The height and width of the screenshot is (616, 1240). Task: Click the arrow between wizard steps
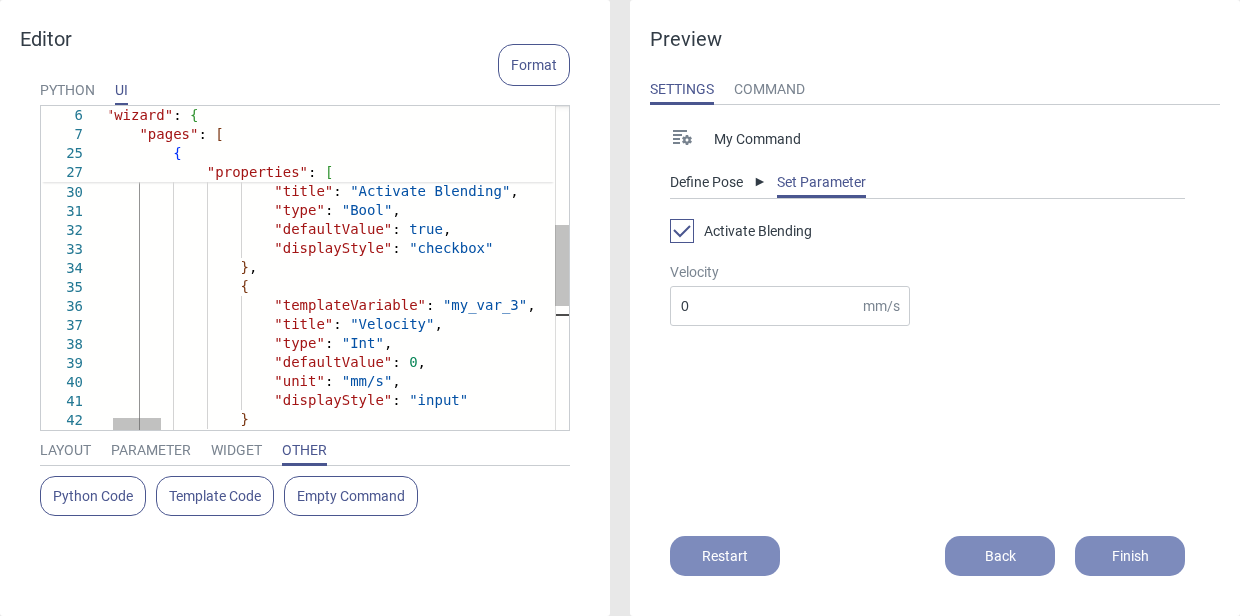coord(760,182)
